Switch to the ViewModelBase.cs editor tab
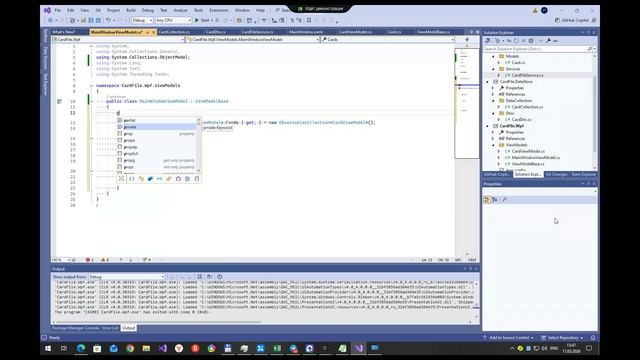The image size is (640, 360). click(x=433, y=32)
